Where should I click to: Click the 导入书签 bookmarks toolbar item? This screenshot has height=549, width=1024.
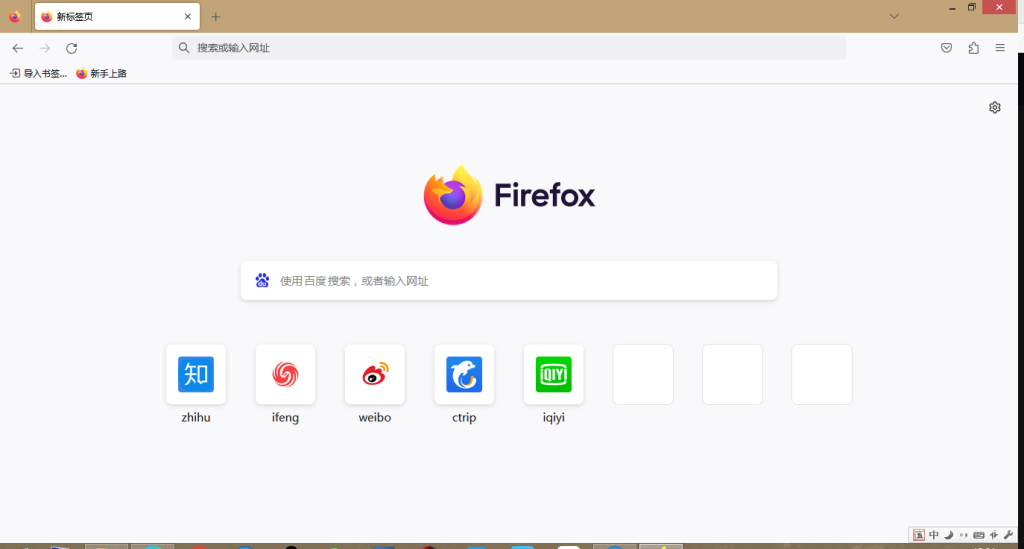(x=38, y=74)
